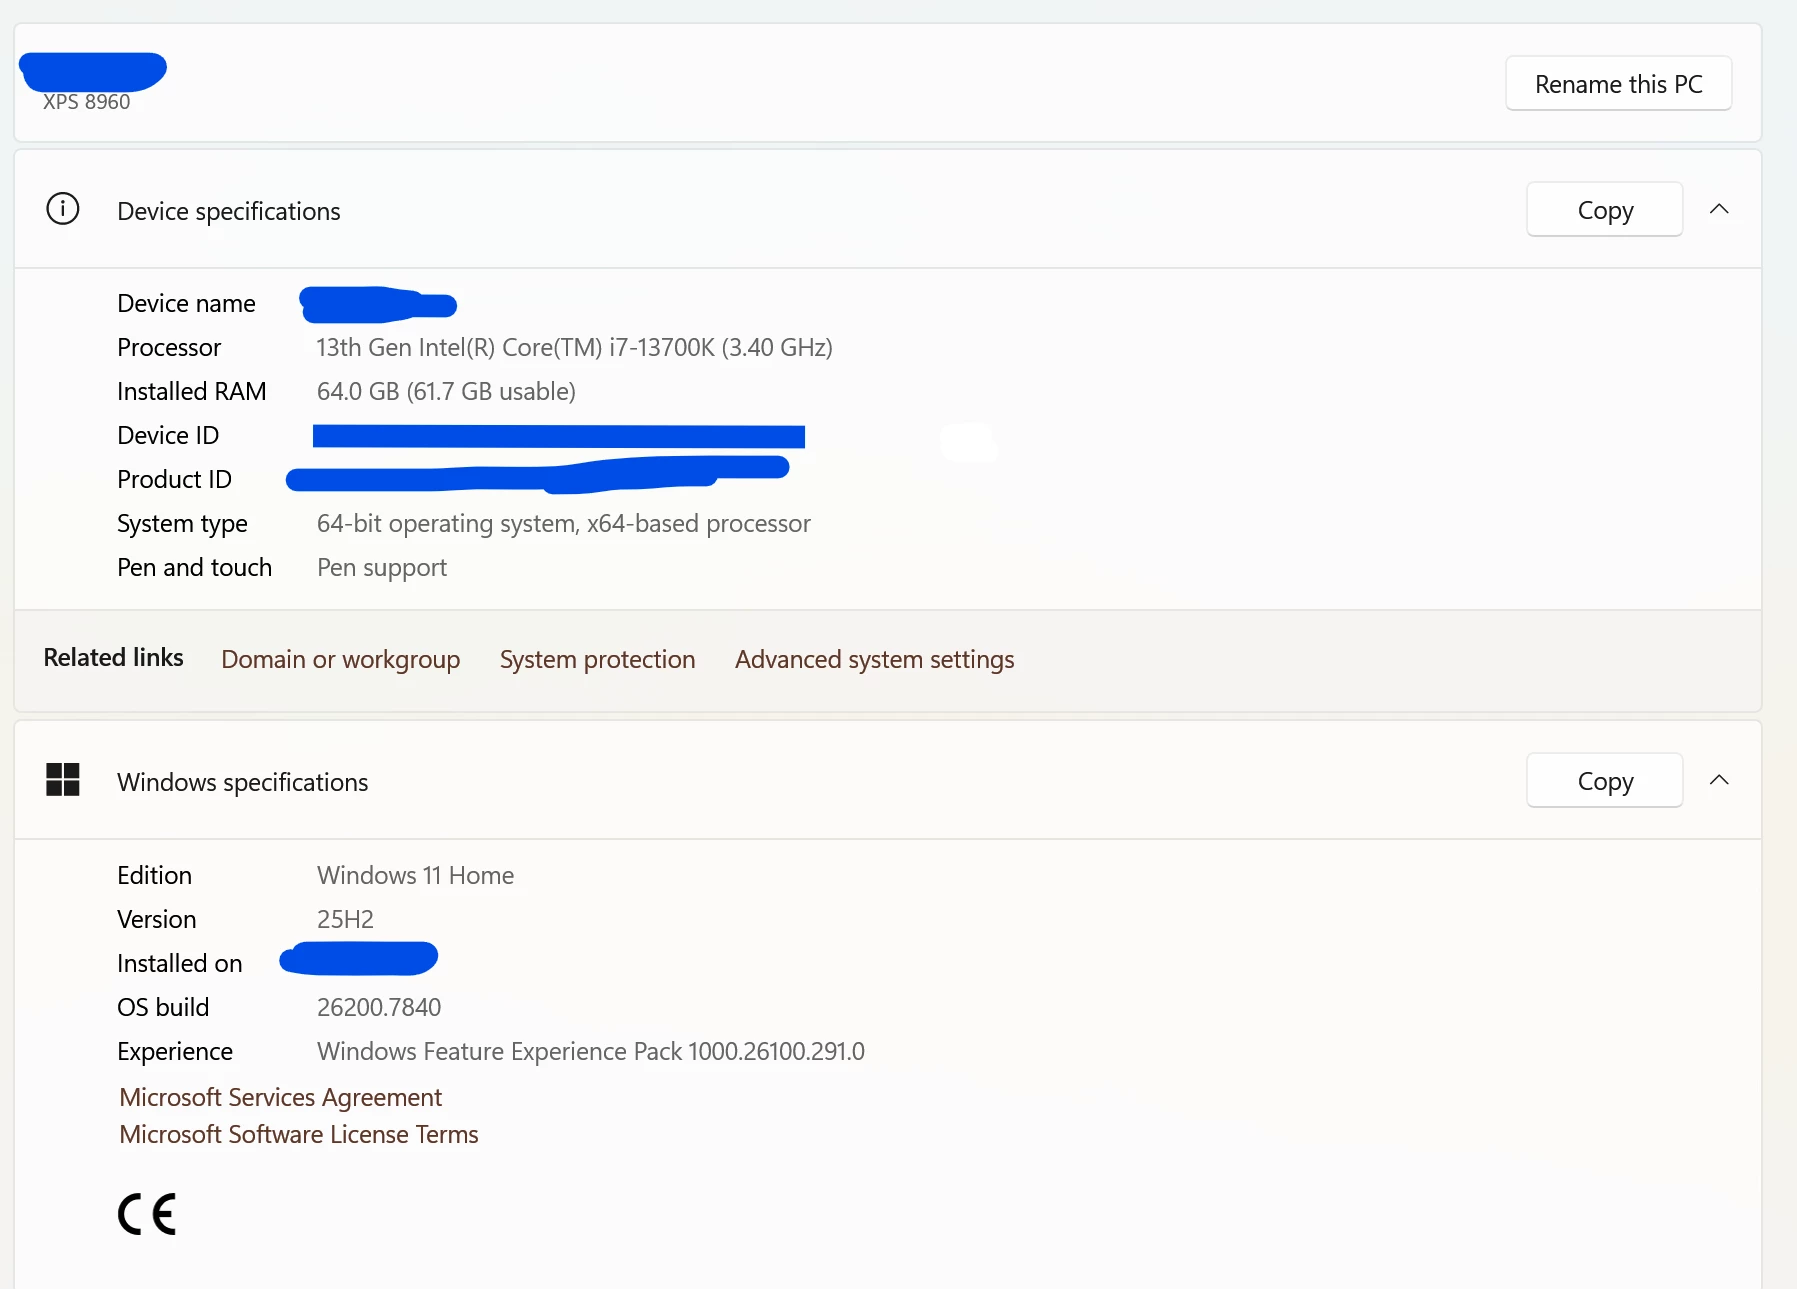The image size is (1797, 1289).
Task: Click the Rename this PC button
Action: (1618, 84)
